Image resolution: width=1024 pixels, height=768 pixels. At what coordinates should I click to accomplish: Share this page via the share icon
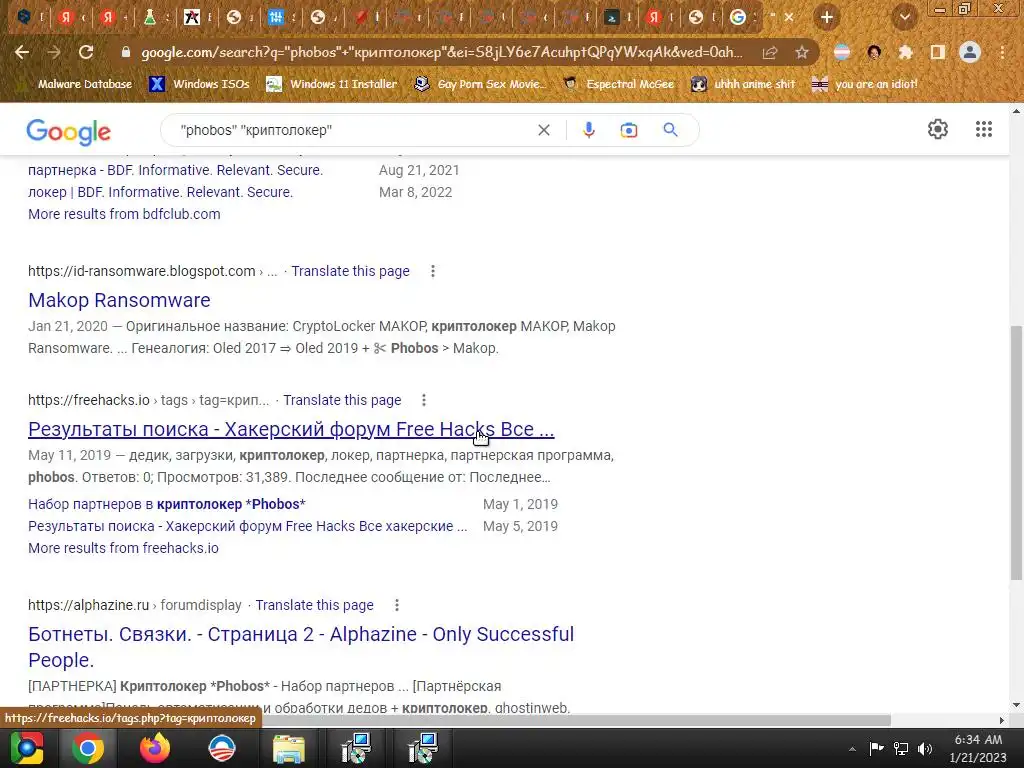pos(770,52)
